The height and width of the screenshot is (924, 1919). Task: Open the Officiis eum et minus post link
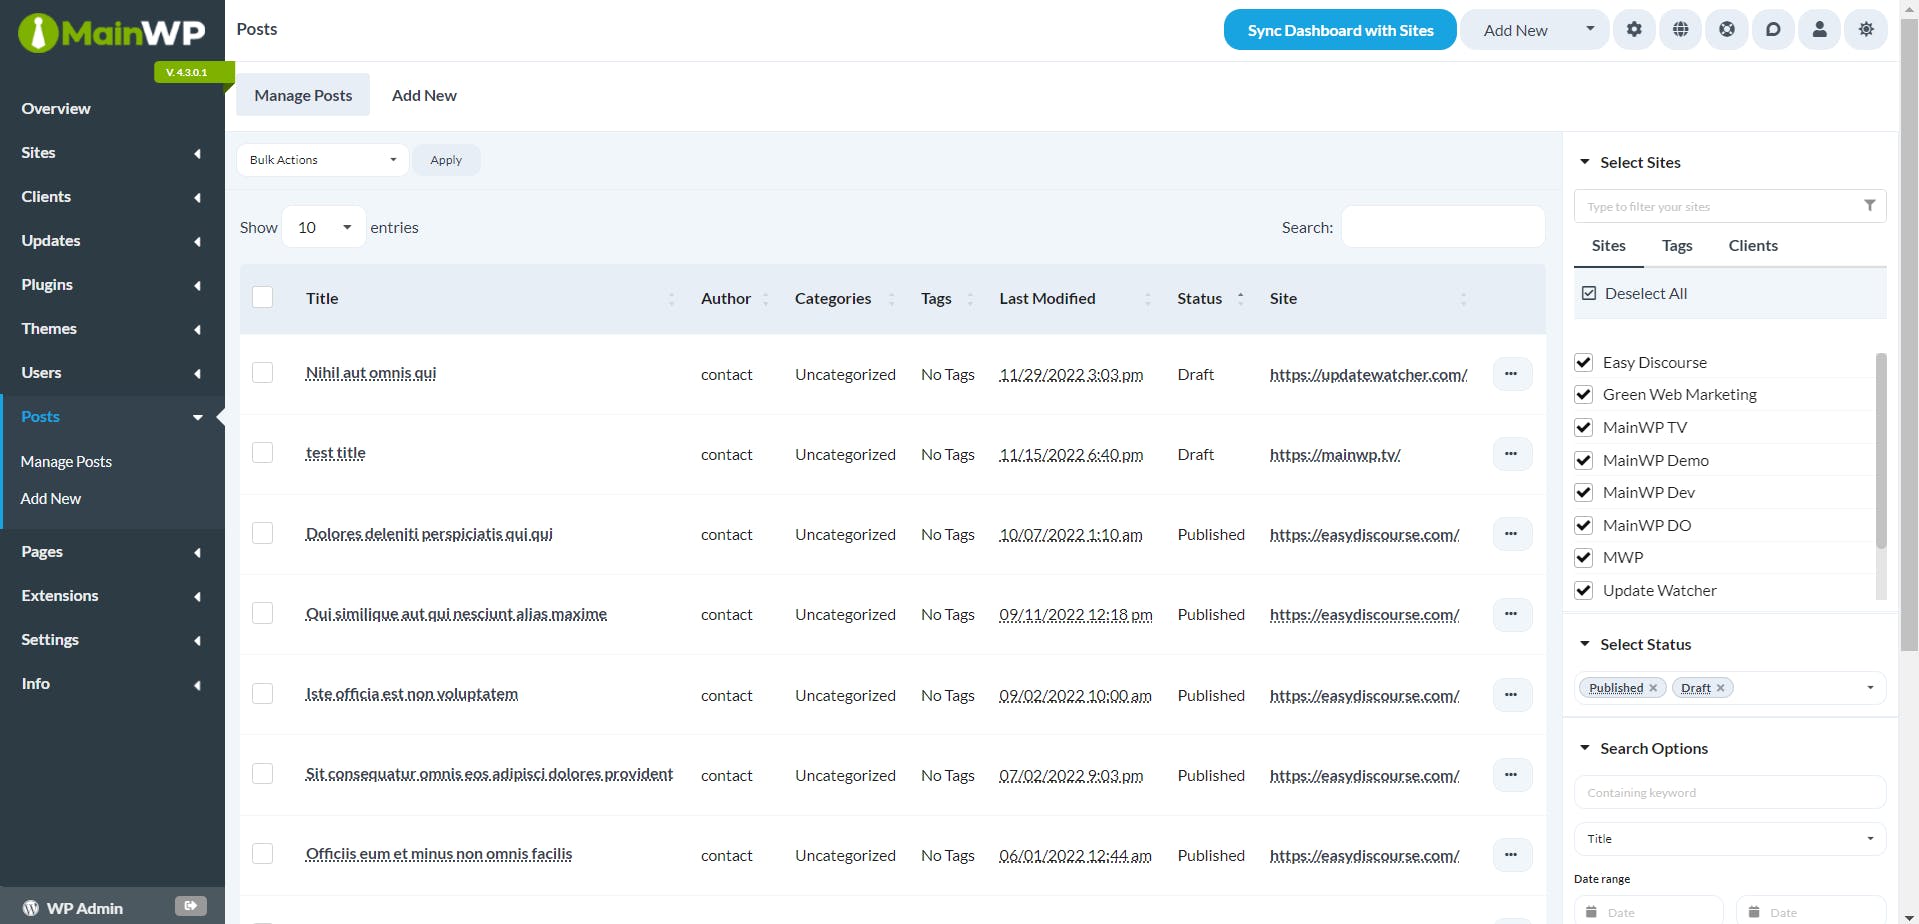click(x=439, y=854)
